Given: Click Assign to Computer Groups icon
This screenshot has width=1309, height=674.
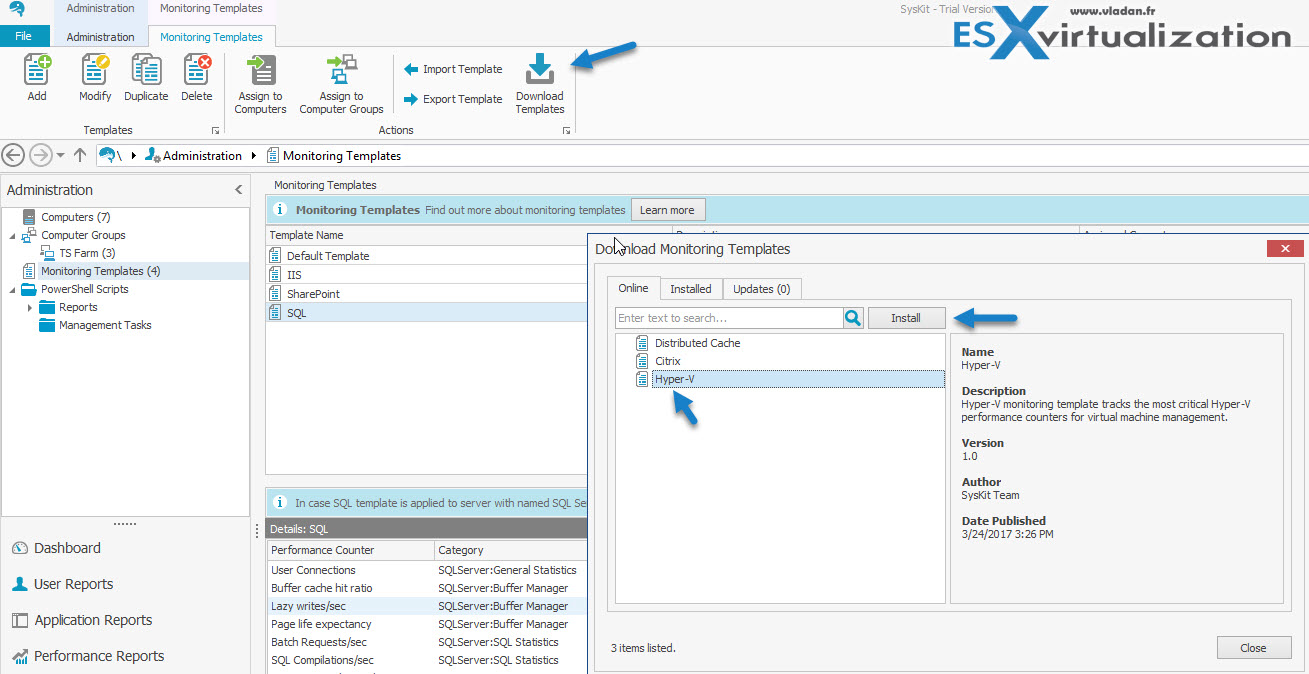Looking at the screenshot, I should [x=341, y=70].
